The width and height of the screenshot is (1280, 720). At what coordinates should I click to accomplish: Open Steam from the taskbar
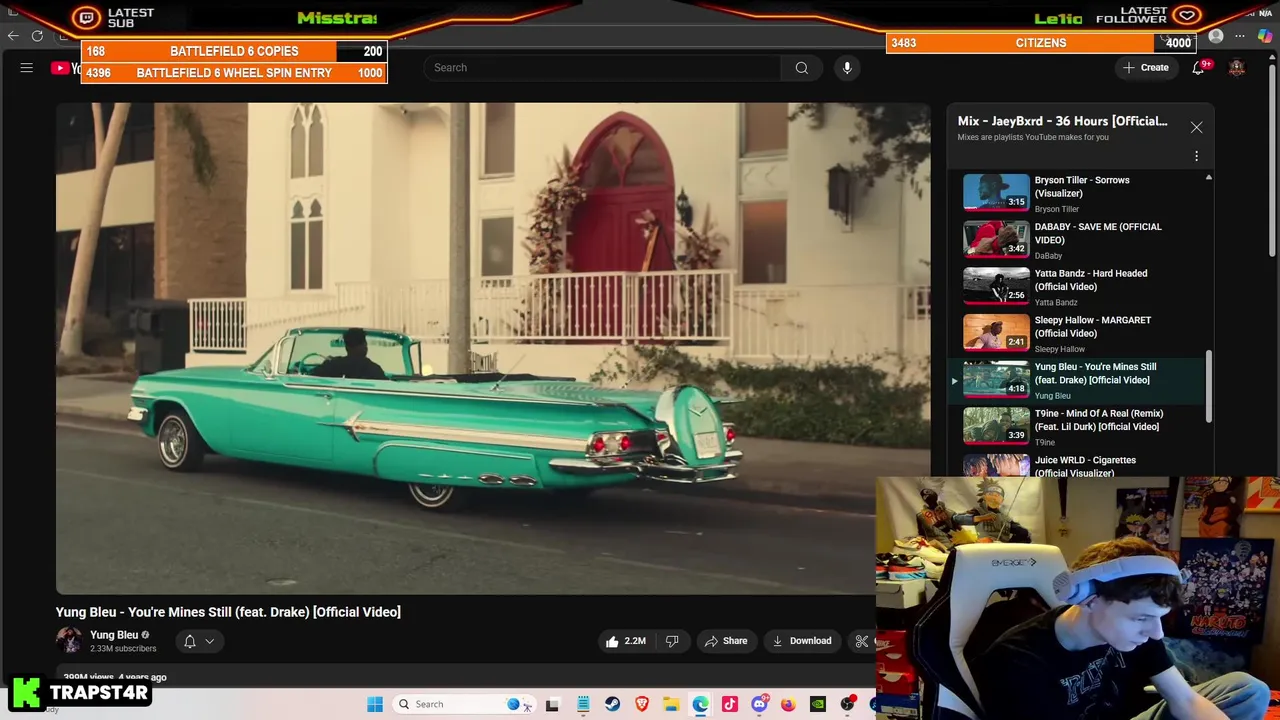pyautogui.click(x=612, y=704)
